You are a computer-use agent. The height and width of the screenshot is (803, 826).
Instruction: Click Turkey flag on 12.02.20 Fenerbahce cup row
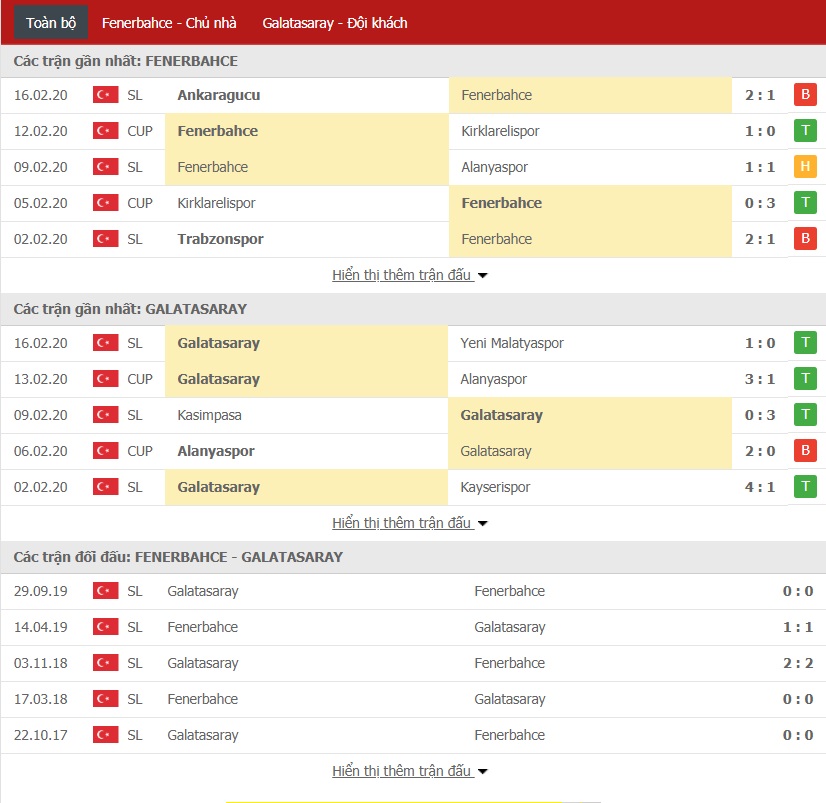tap(105, 131)
